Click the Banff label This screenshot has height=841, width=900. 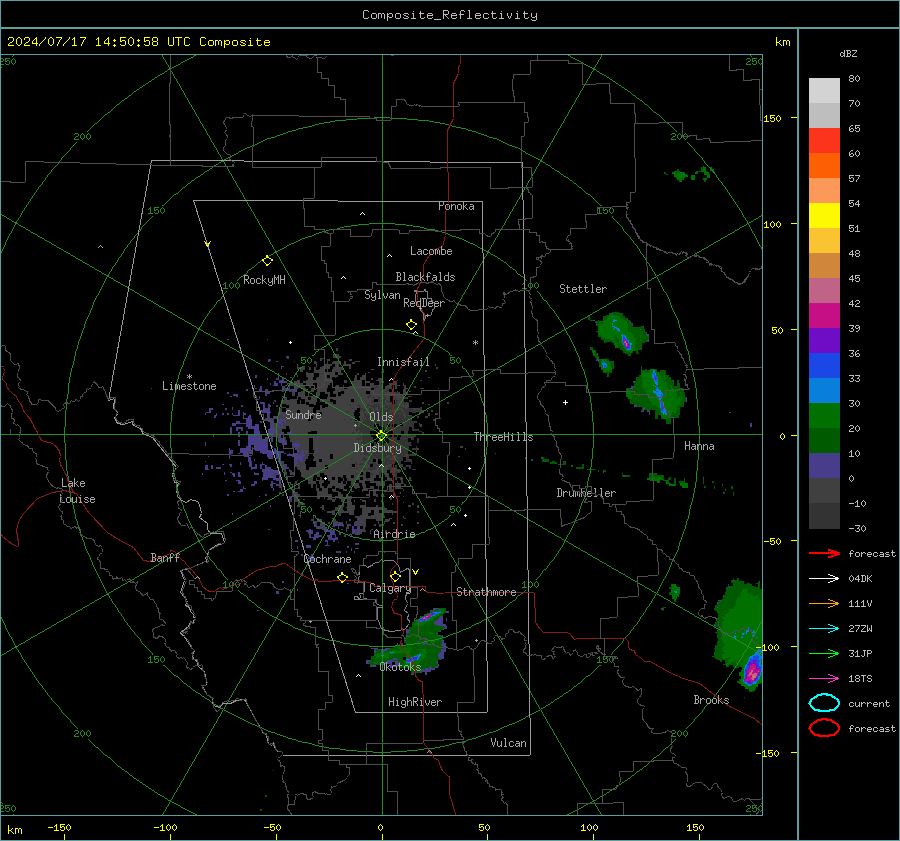[165, 558]
